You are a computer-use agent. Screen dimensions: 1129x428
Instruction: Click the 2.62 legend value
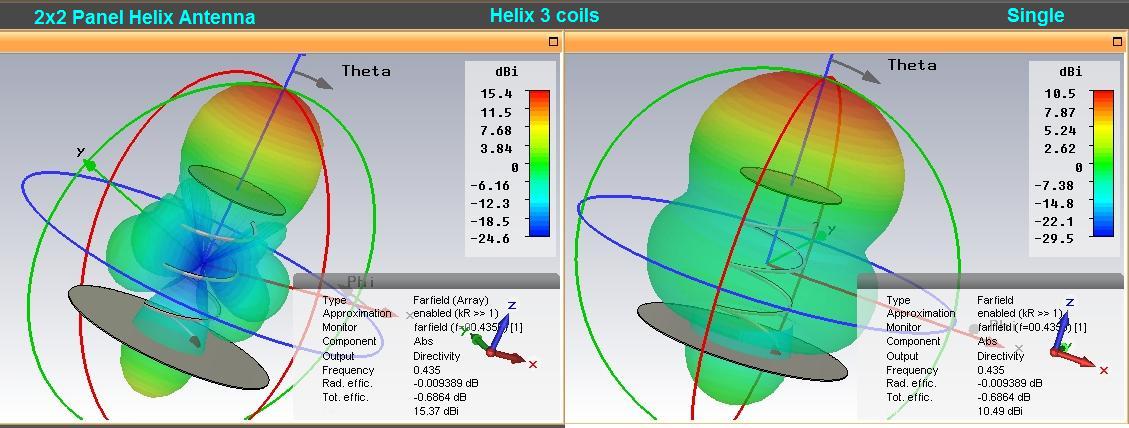(1060, 148)
